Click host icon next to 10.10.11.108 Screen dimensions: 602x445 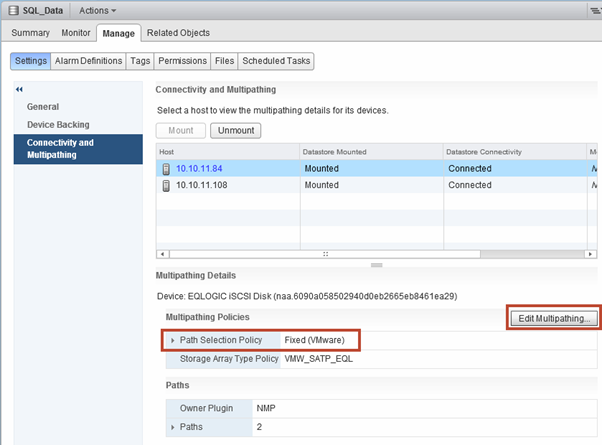[166, 185]
